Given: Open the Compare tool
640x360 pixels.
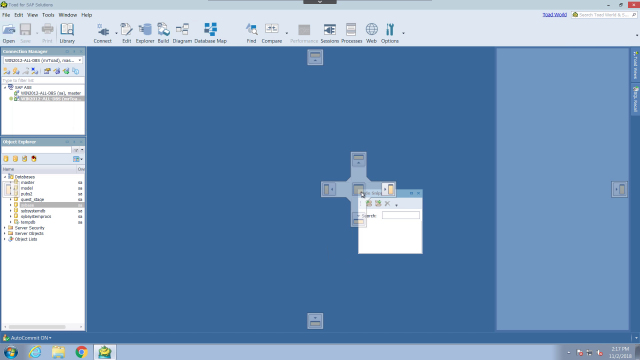Looking at the screenshot, I should pyautogui.click(x=272, y=33).
